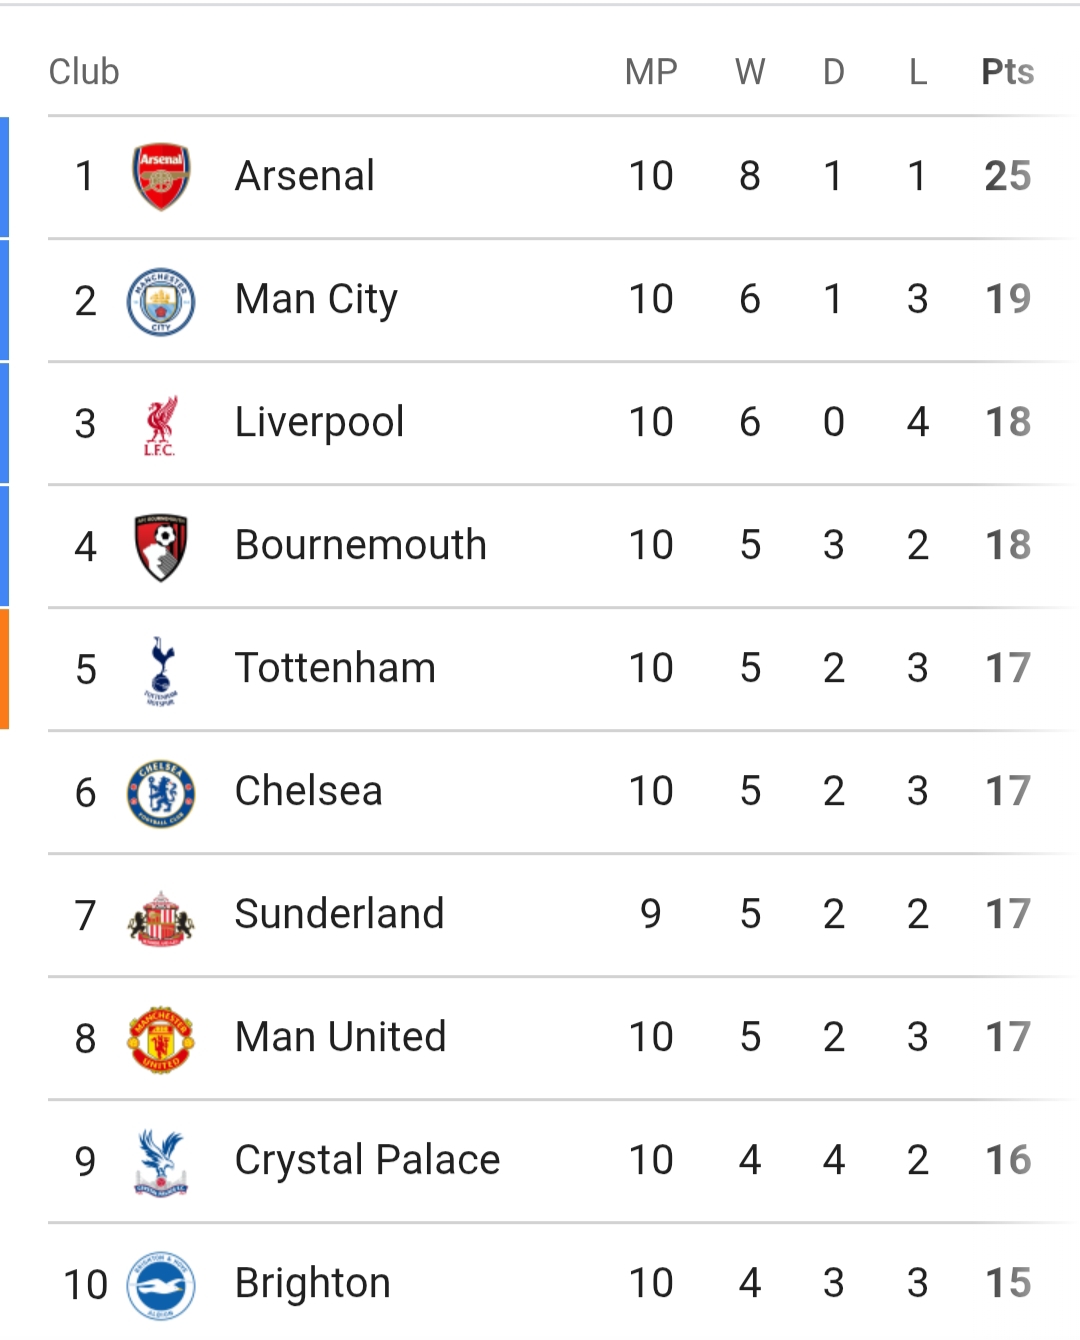Click the Arsenal club crest

pos(161,177)
